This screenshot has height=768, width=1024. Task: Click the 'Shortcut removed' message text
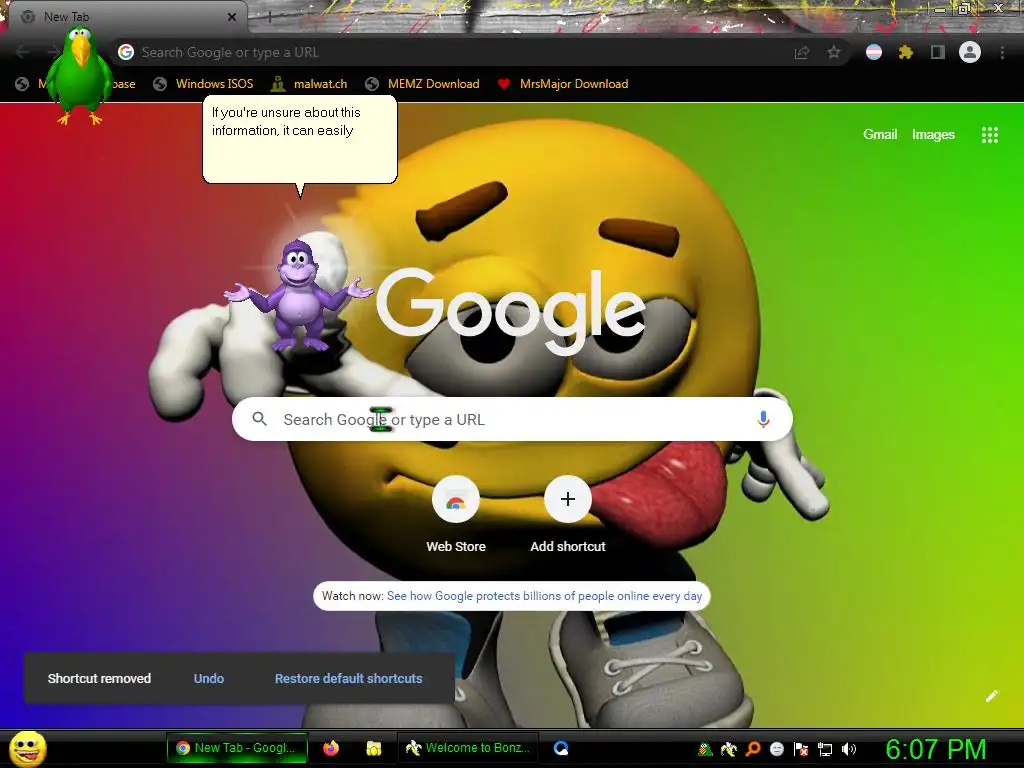(x=99, y=679)
